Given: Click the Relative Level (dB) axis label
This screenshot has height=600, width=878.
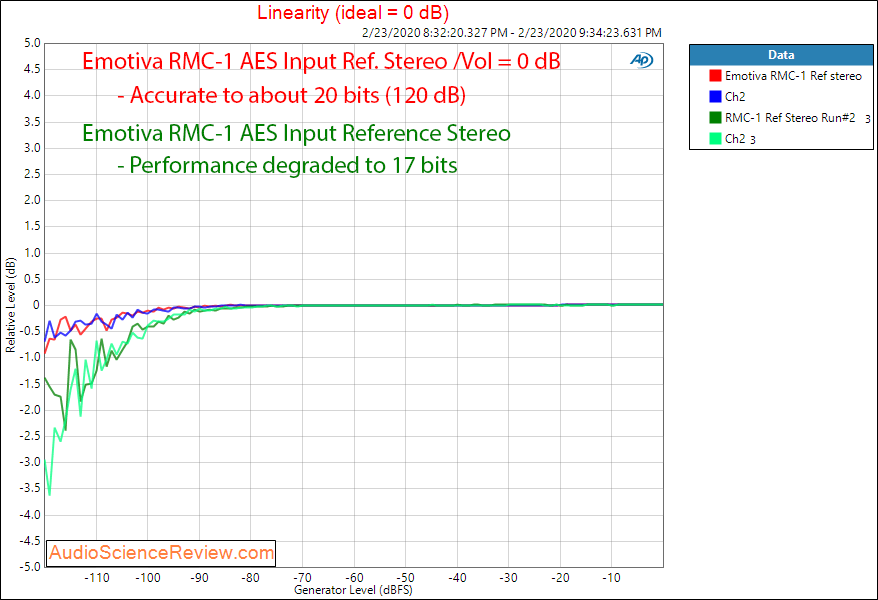Looking at the screenshot, I should 10,305.
